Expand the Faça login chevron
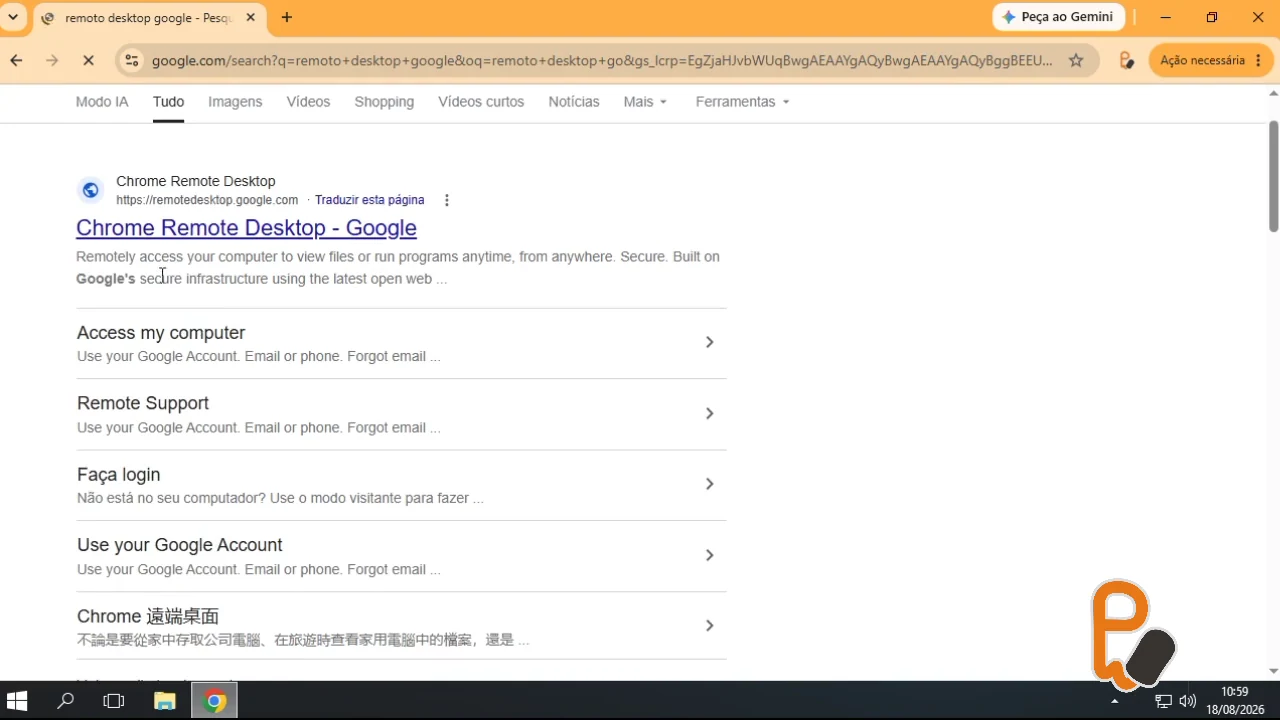Screen dimensions: 1280x720 click(x=709, y=484)
